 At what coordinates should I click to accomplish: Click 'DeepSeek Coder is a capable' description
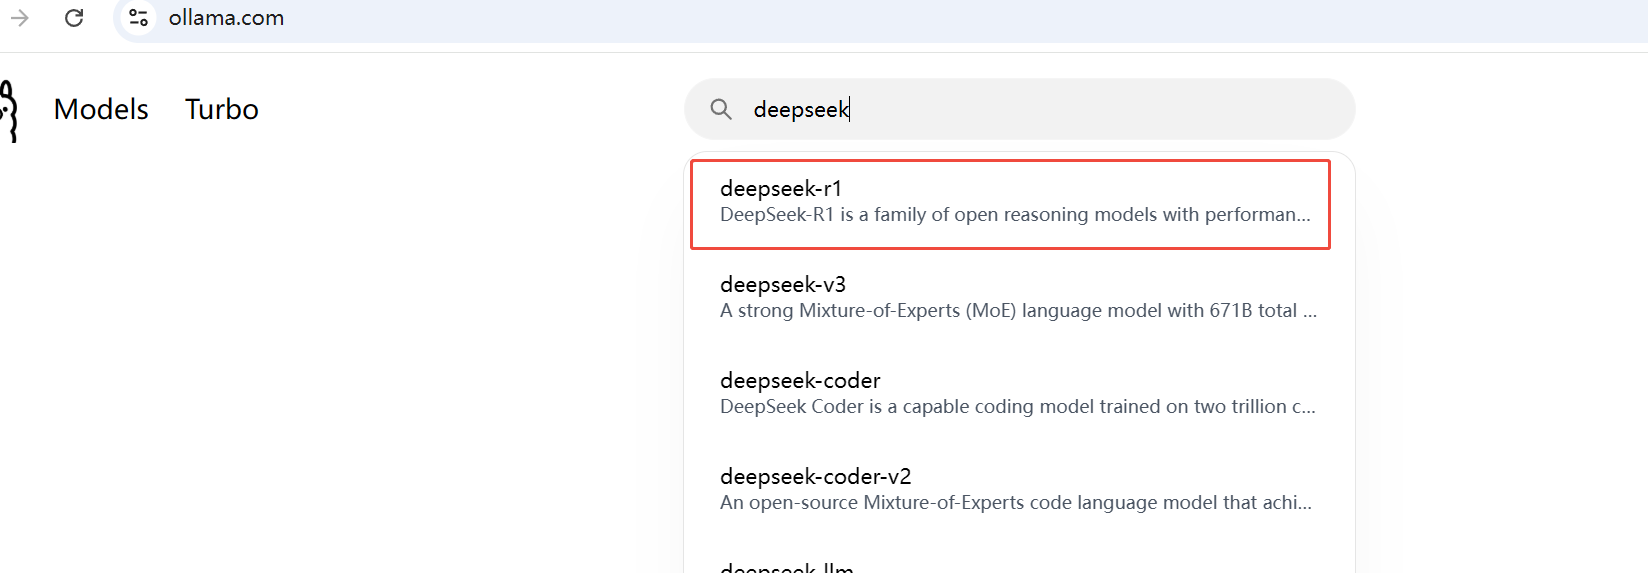point(1018,407)
